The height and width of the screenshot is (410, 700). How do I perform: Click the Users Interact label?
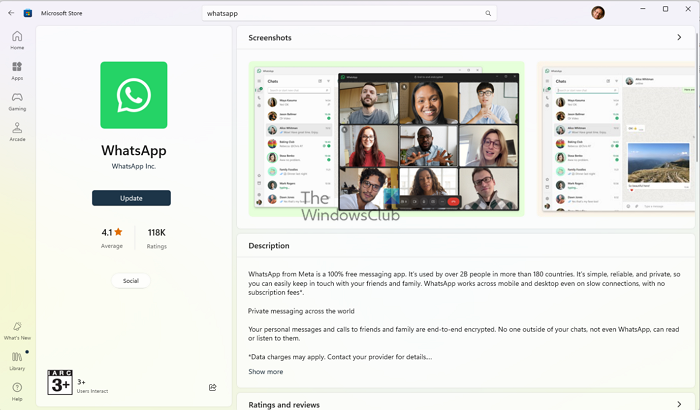pos(92,391)
